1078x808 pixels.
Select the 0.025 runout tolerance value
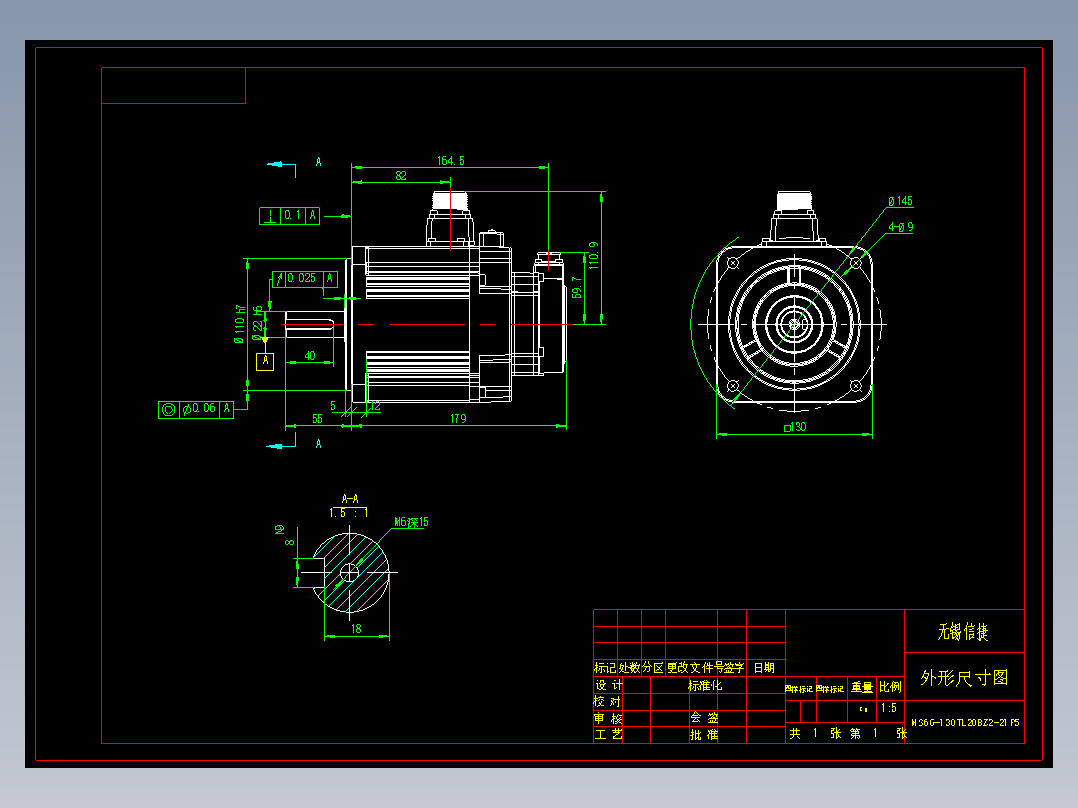point(301,279)
